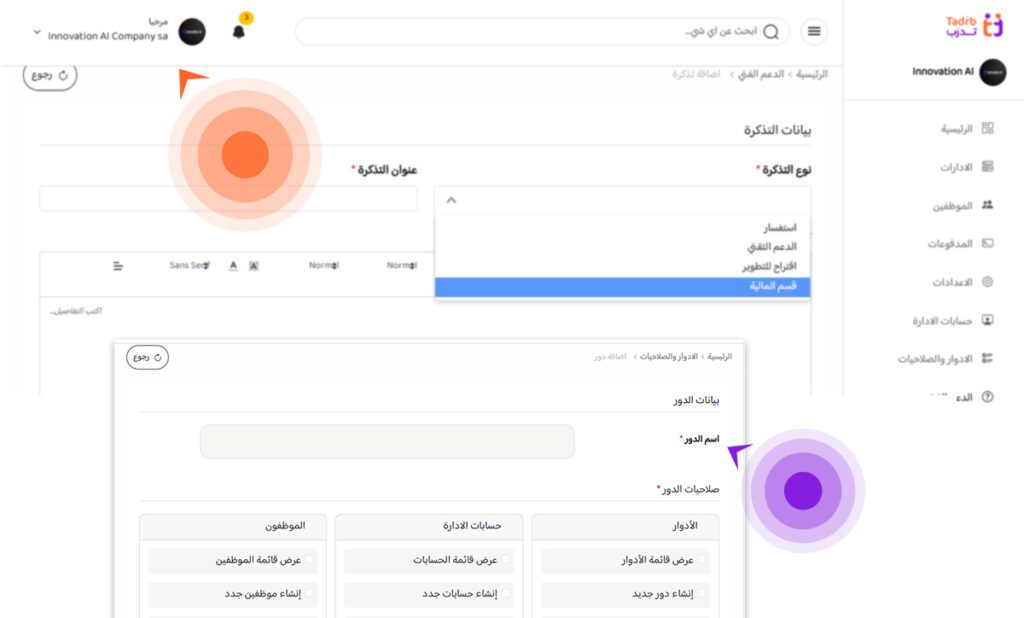1024x618 pixels.
Task: Go to الرئيسية in the ticket page breadcrumb
Action: tap(812, 74)
